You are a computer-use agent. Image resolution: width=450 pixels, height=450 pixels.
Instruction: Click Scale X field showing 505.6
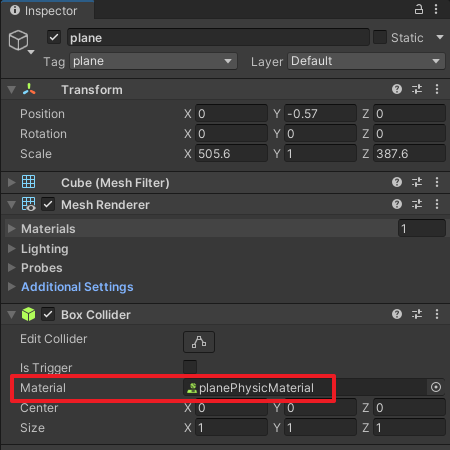[x=231, y=154]
